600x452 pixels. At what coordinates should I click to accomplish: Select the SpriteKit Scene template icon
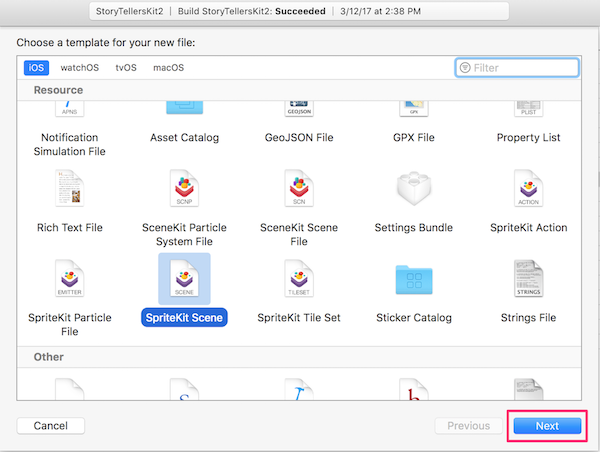(184, 279)
